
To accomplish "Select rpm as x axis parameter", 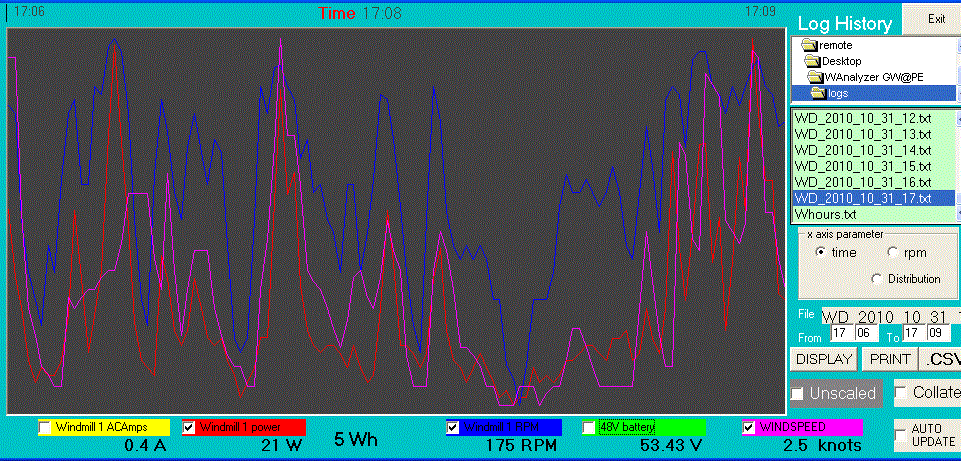I will tap(893, 253).
